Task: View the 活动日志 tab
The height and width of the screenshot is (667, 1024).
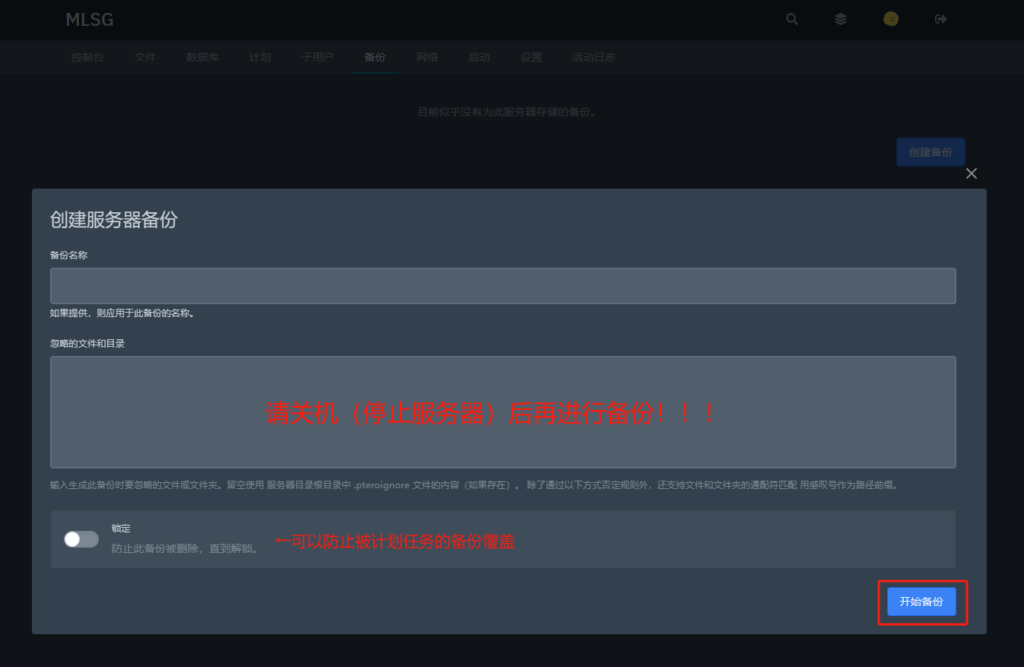Action: (594, 57)
